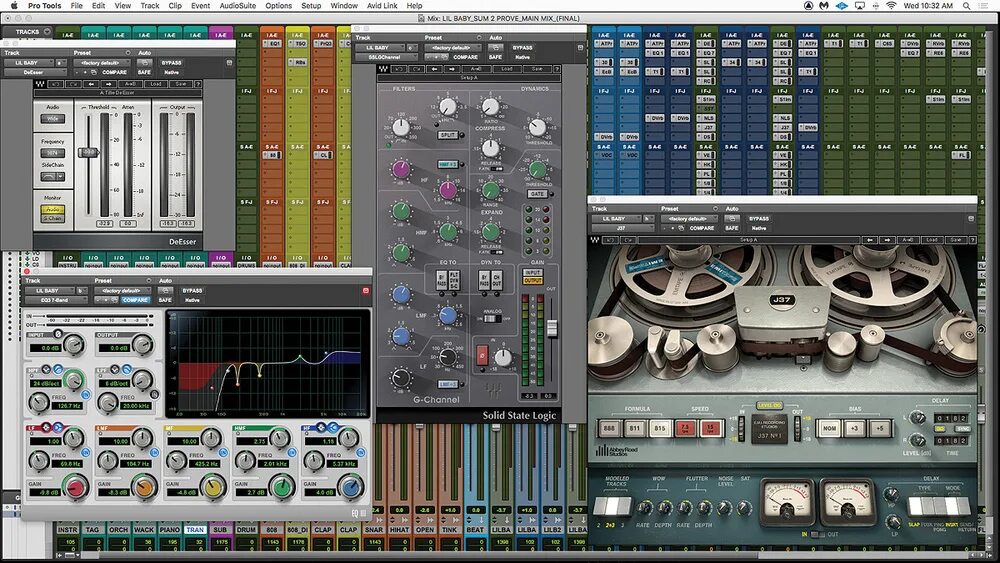Click the red LF gain knob in EQ3
Screen dimensions: 1000x563
point(75,488)
